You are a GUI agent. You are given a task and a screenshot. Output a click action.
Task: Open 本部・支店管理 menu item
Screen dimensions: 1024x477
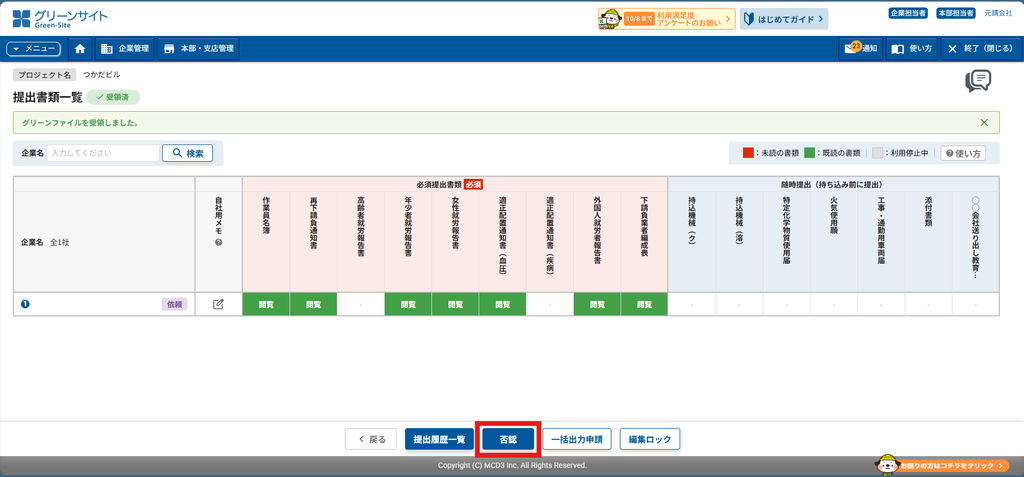click(x=199, y=49)
